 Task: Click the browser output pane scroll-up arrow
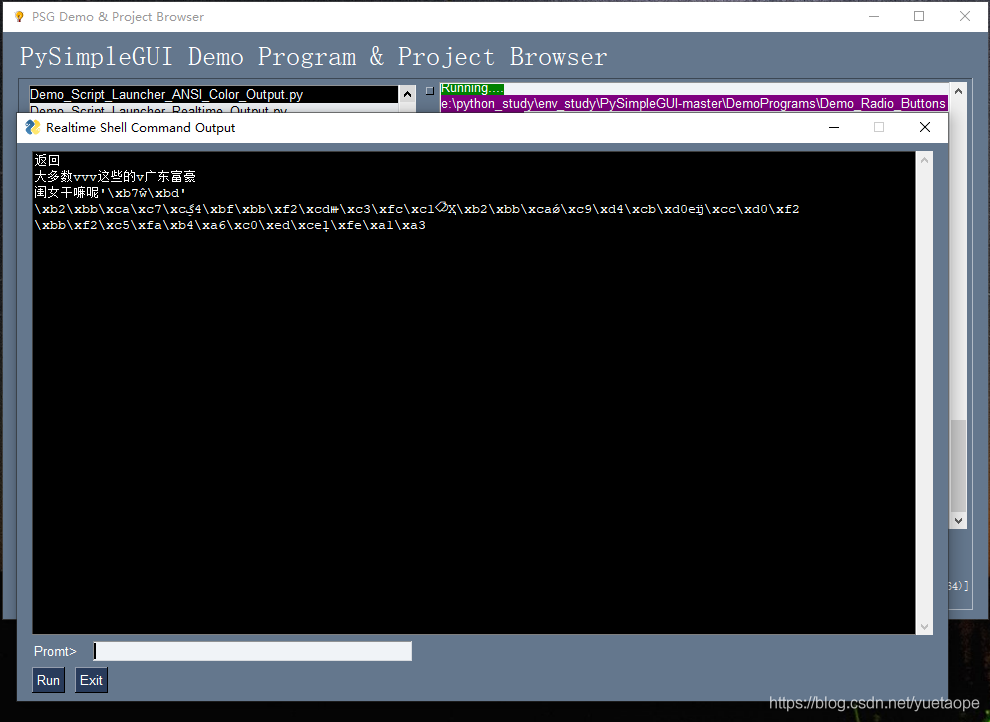[x=958, y=92]
